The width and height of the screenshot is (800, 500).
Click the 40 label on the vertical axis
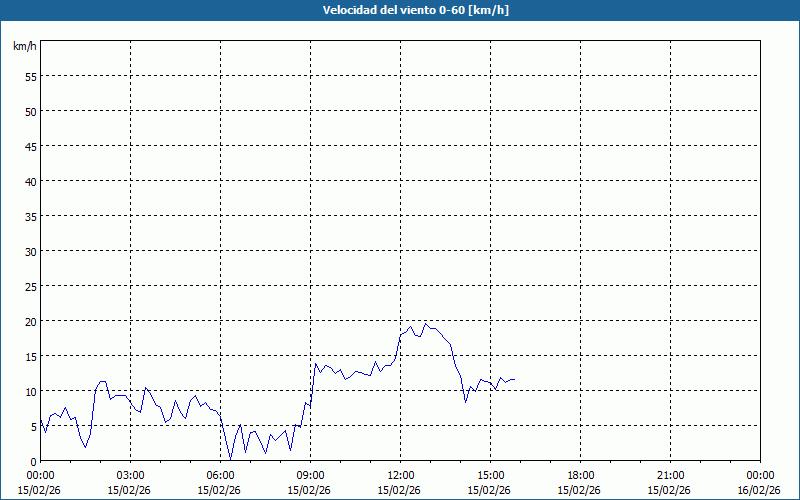pyautogui.click(x=31, y=181)
